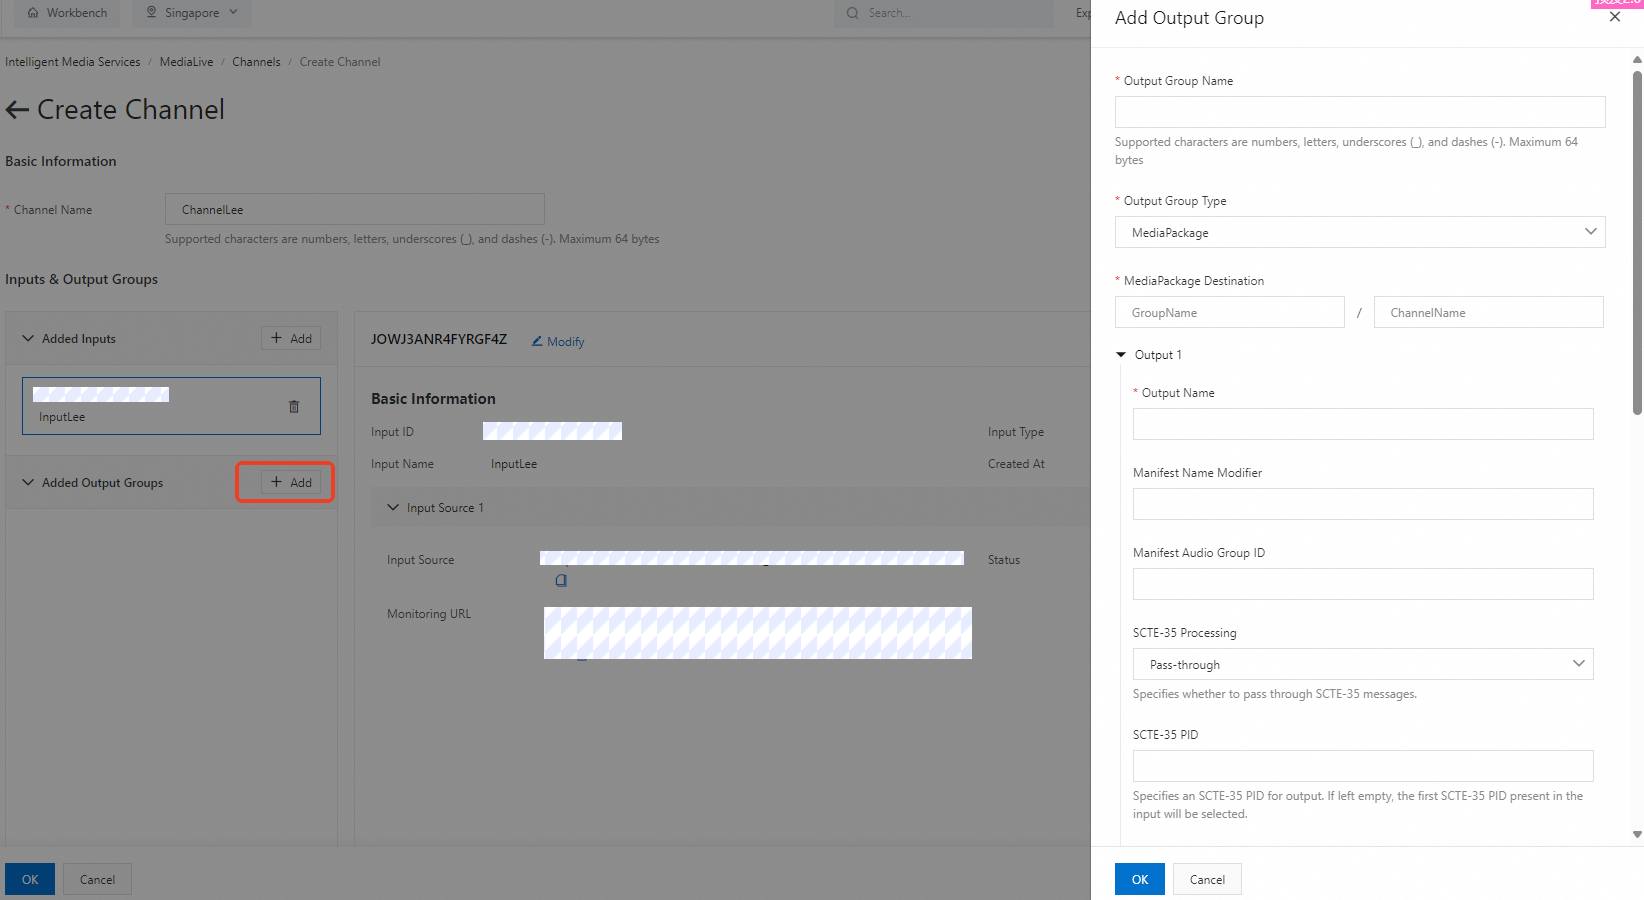The image size is (1644, 900).
Task: Open the Singapore region selector
Action: (192, 13)
